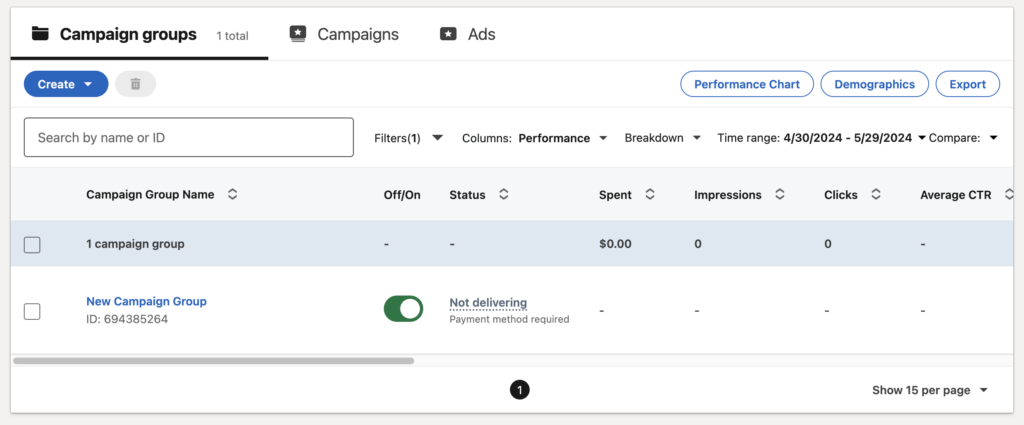Image resolution: width=1024 pixels, height=425 pixels.
Task: Click the $0.00 Spent total
Action: tap(615, 244)
